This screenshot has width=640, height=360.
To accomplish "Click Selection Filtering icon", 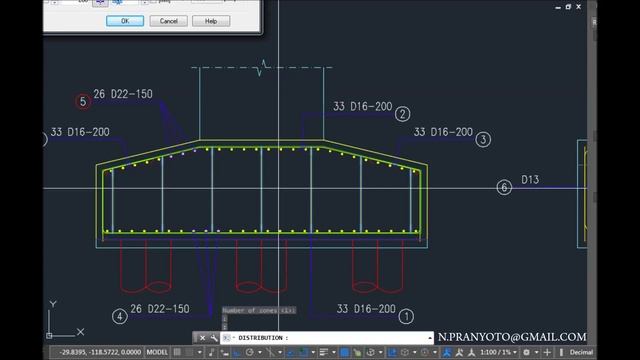I will pyautogui.click(x=404, y=352).
